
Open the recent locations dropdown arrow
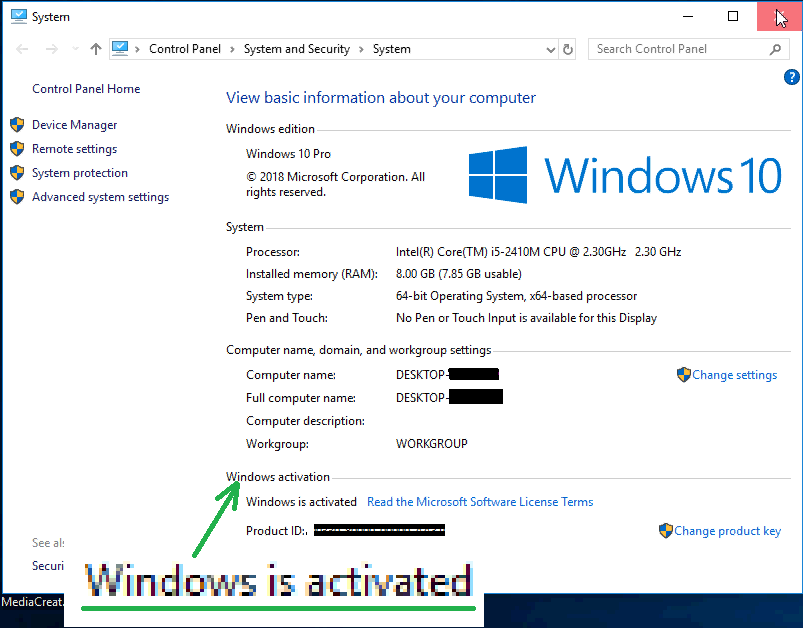(76, 49)
